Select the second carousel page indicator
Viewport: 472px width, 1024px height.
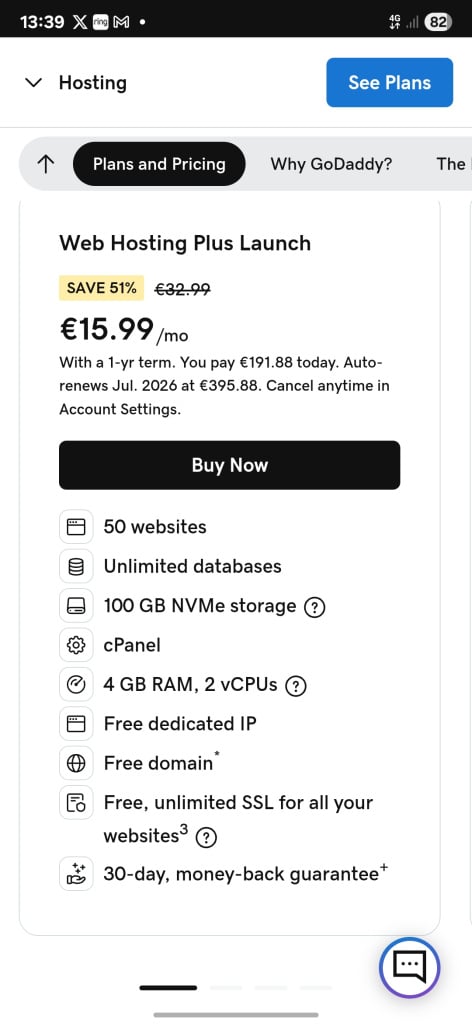coord(226,987)
